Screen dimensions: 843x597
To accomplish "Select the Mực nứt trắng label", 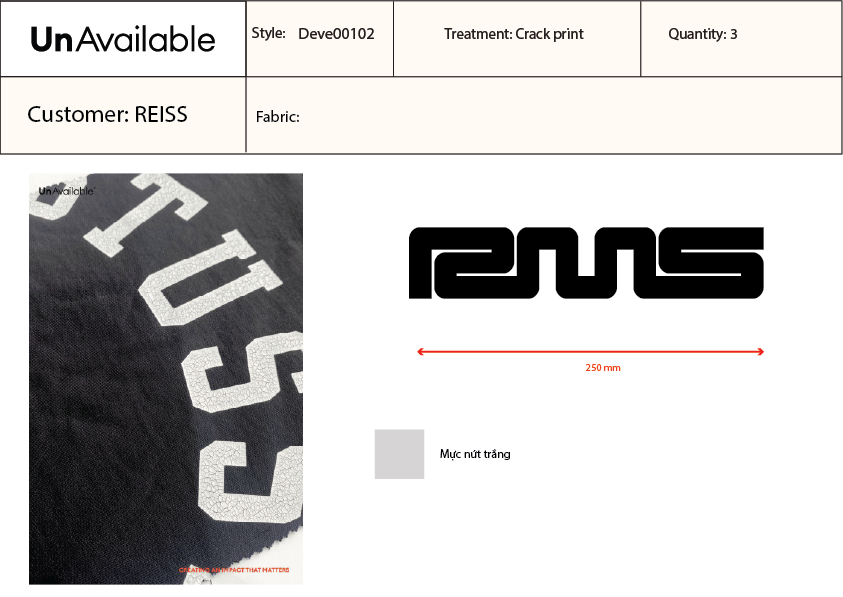I will pos(475,454).
